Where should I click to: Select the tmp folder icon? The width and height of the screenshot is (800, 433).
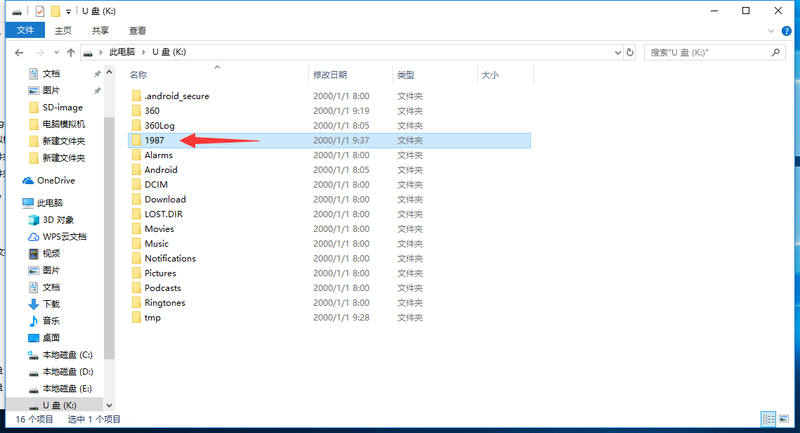click(136, 318)
